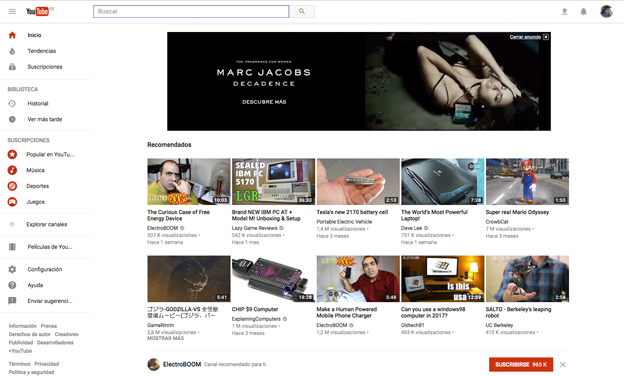Click the Dave Lee channel name
Screen dimensions: 624x376
pyautogui.click(x=411, y=228)
